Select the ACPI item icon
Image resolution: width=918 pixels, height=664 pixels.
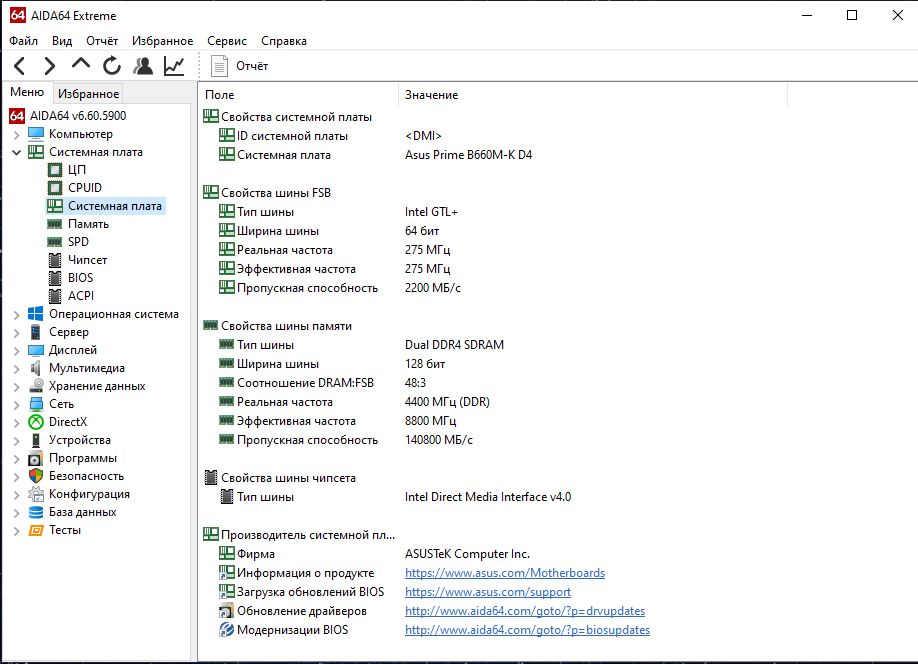[x=54, y=296]
